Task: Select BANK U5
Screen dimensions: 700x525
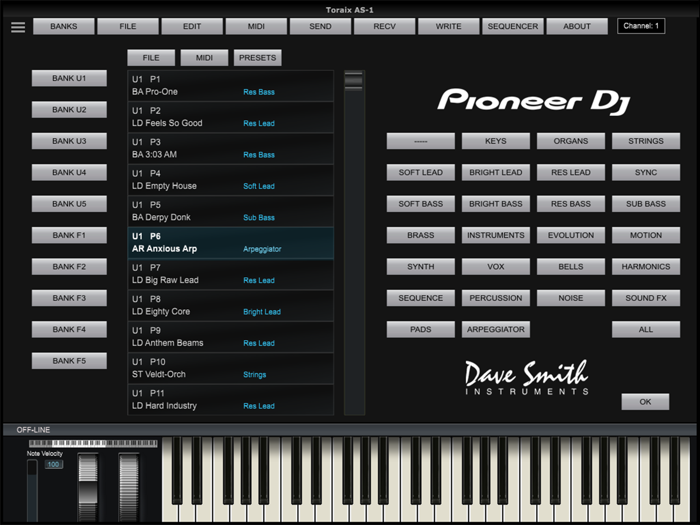Action: tap(69, 204)
